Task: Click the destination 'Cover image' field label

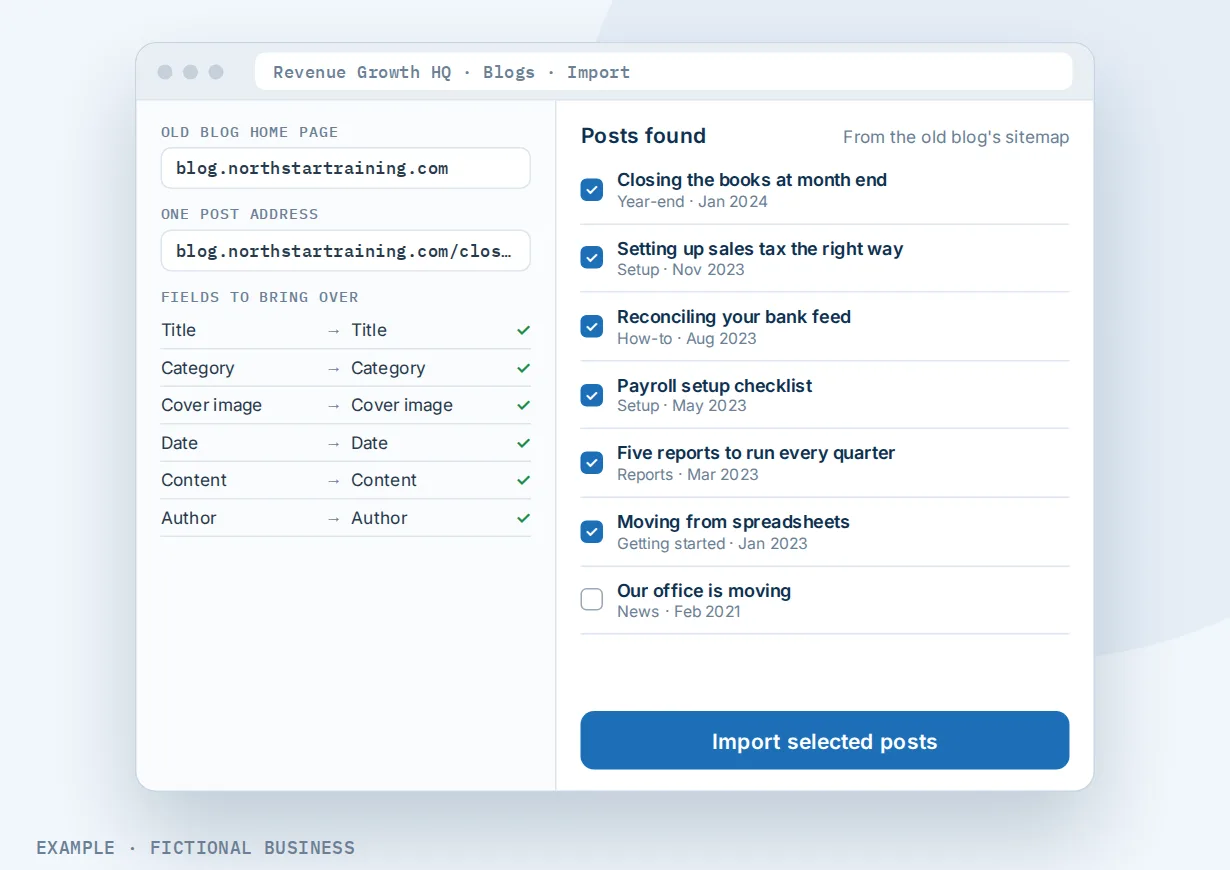Action: pos(402,405)
